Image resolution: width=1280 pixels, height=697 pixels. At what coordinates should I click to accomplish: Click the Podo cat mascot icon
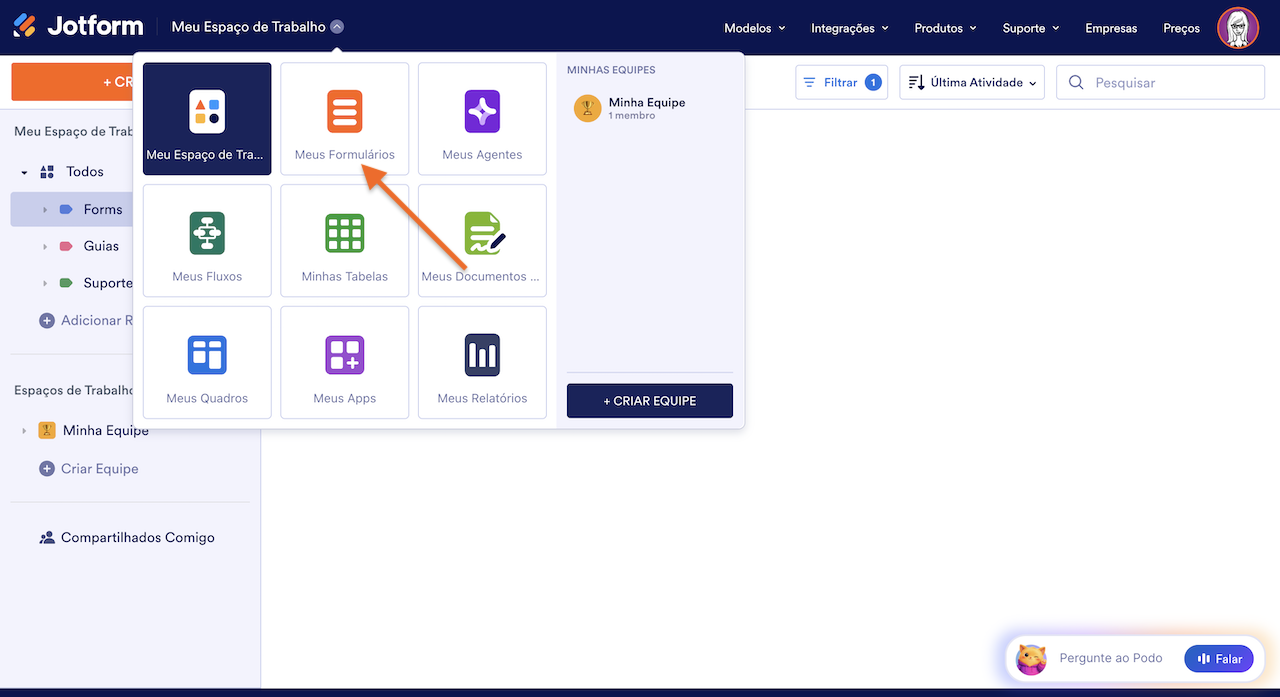1031,659
